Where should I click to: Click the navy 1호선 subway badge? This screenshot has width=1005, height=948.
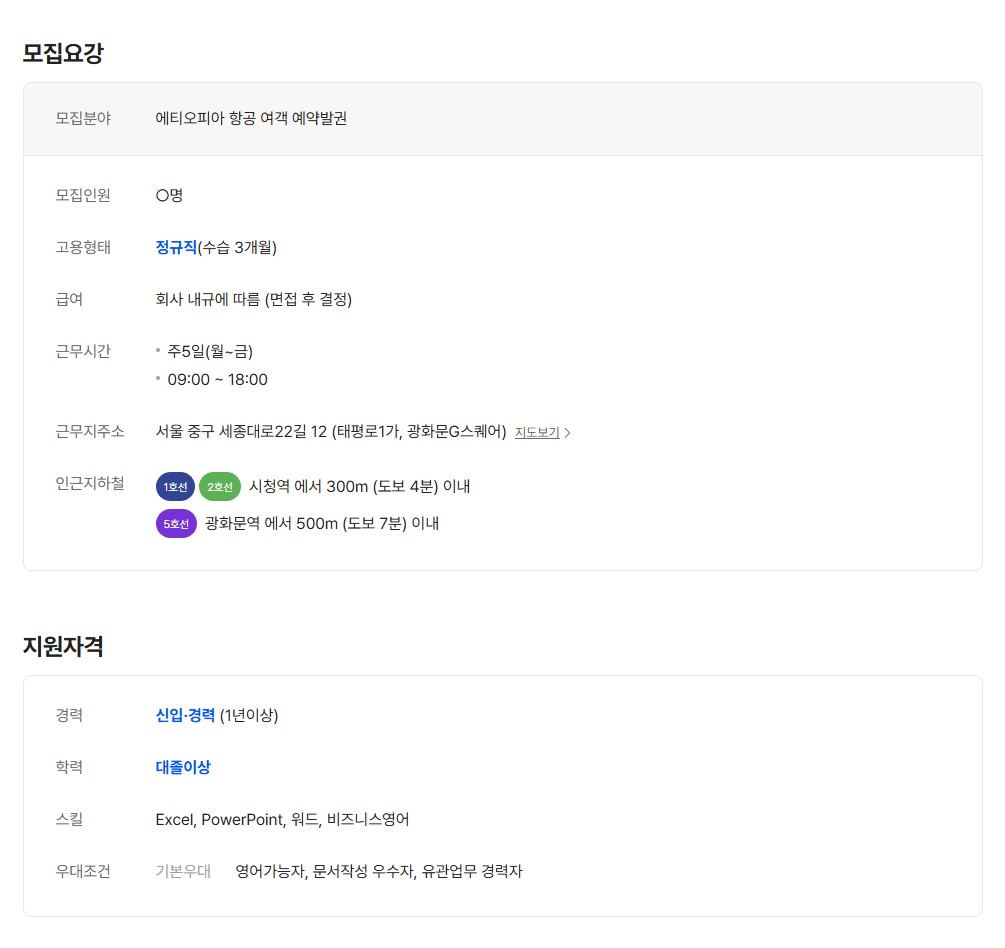coord(175,487)
